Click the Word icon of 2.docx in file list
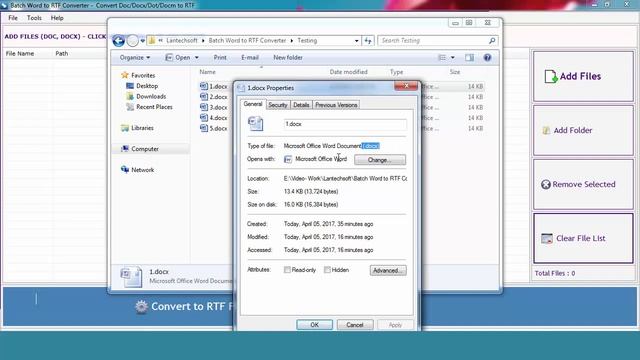 pyautogui.click(x=204, y=97)
